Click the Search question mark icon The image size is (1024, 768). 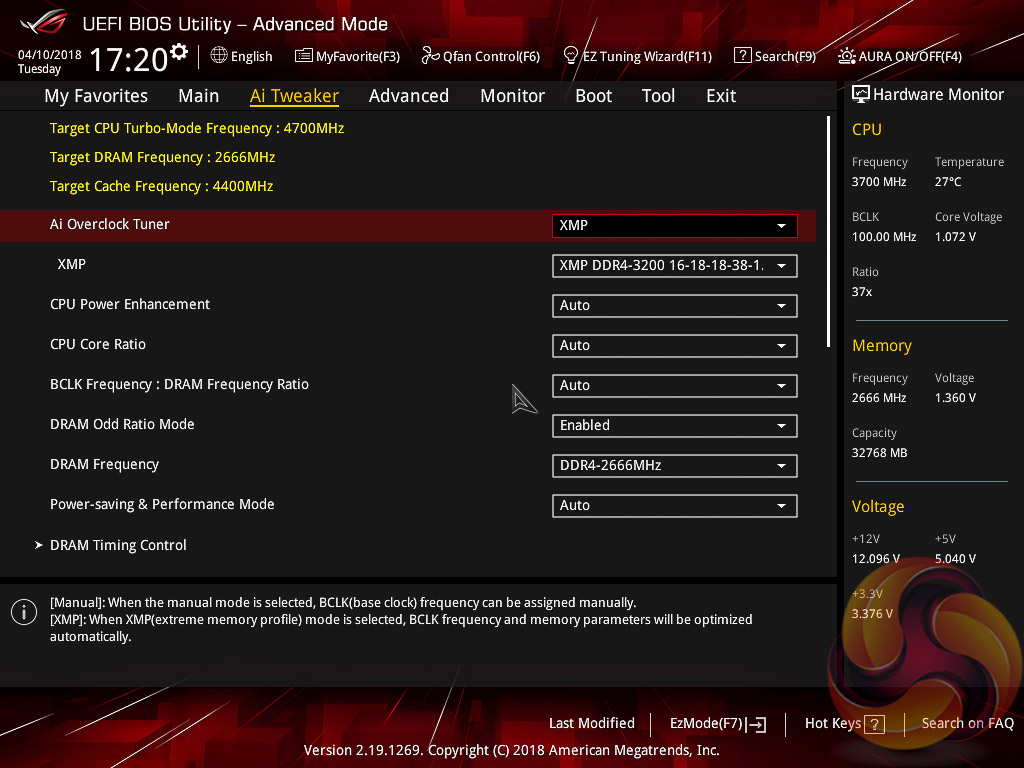[x=743, y=56]
